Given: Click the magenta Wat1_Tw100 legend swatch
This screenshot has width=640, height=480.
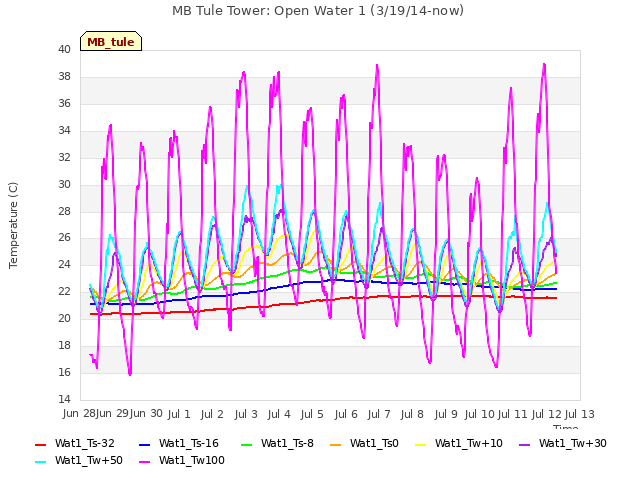Looking at the screenshot, I should tap(145, 461).
